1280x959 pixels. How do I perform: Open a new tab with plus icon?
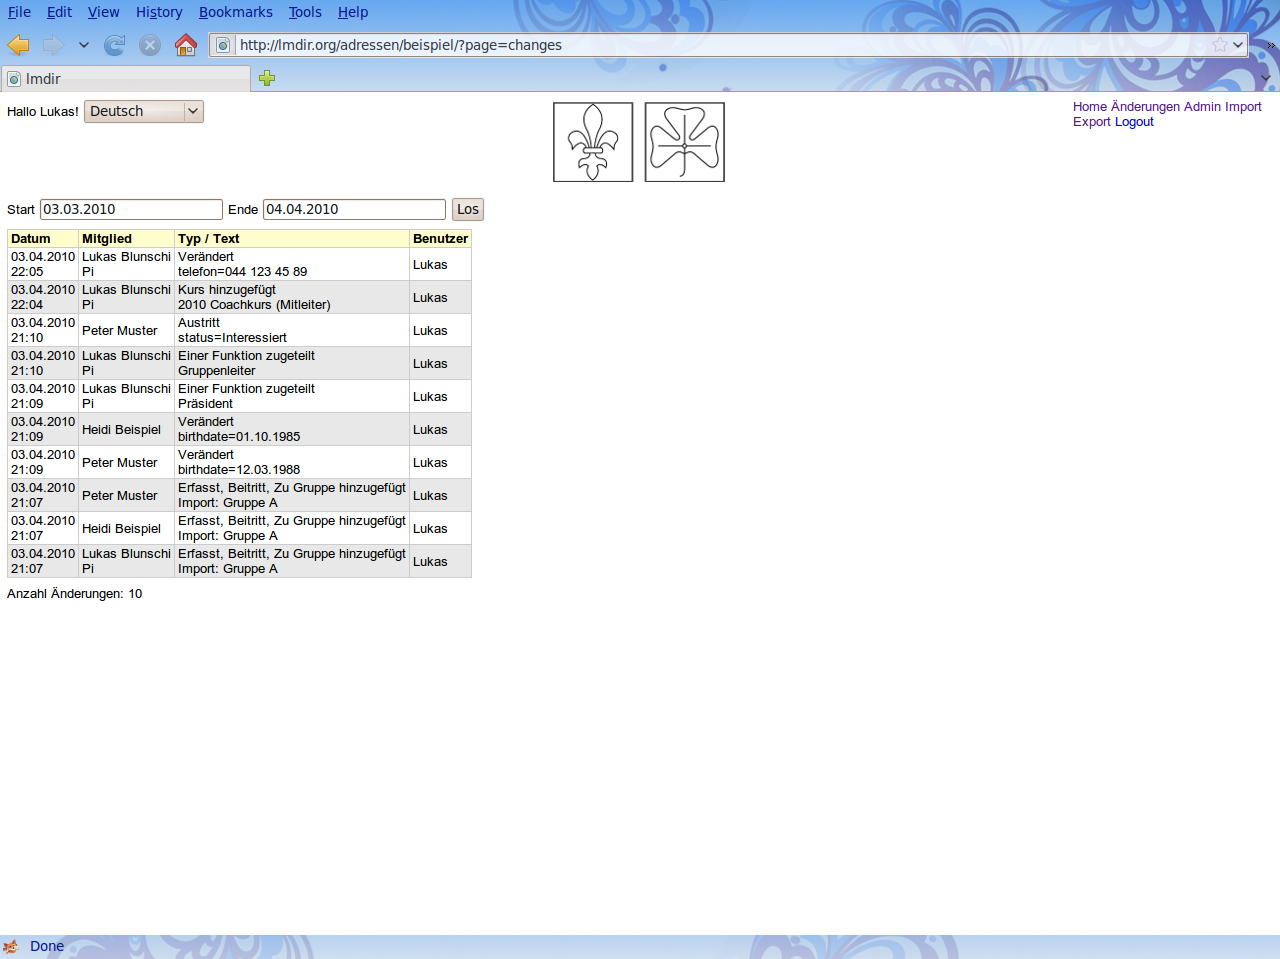[267, 78]
